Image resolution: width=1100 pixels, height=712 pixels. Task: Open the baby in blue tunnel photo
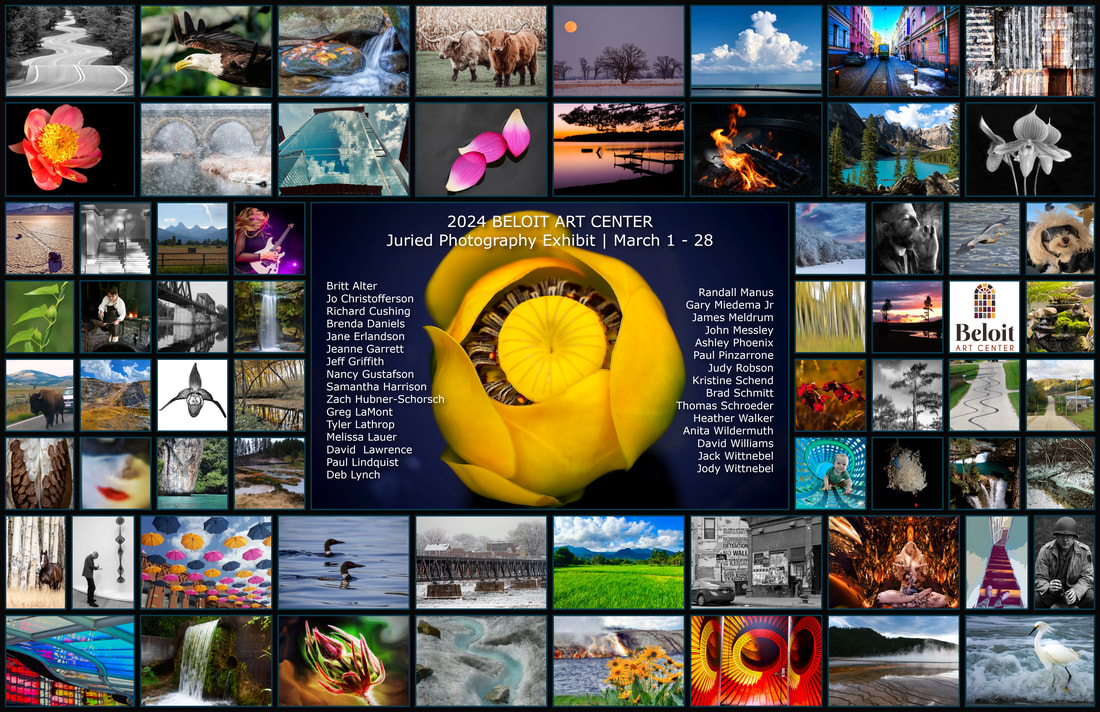[831, 473]
